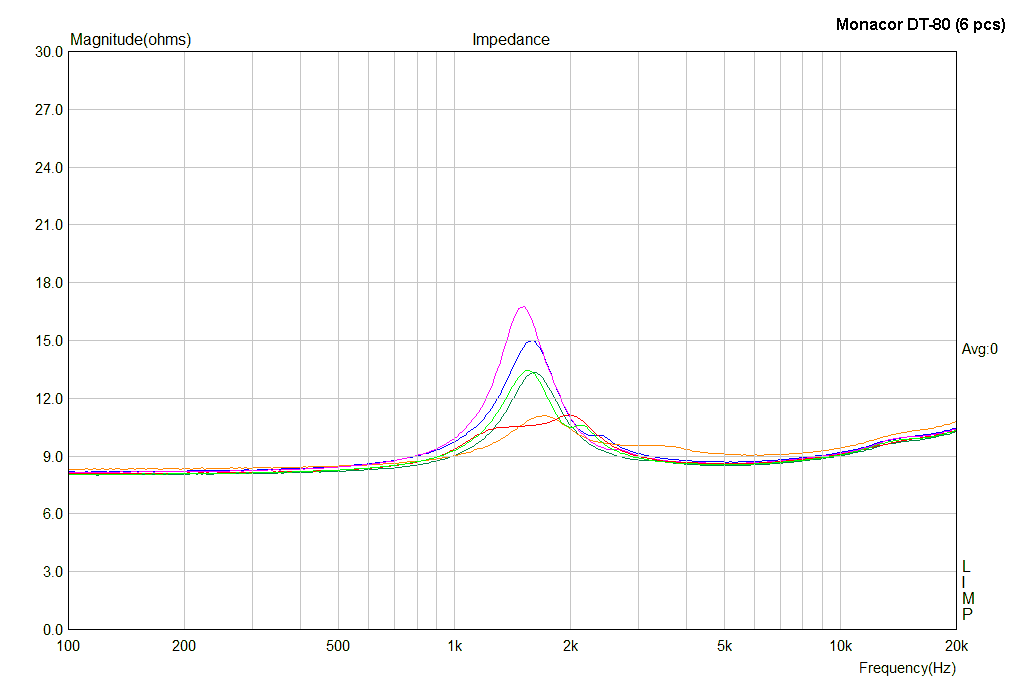This screenshot has height=680, width=1024.
Task: Click the 'Magnitude(ohms)' axis label
Action: pyautogui.click(x=131, y=39)
